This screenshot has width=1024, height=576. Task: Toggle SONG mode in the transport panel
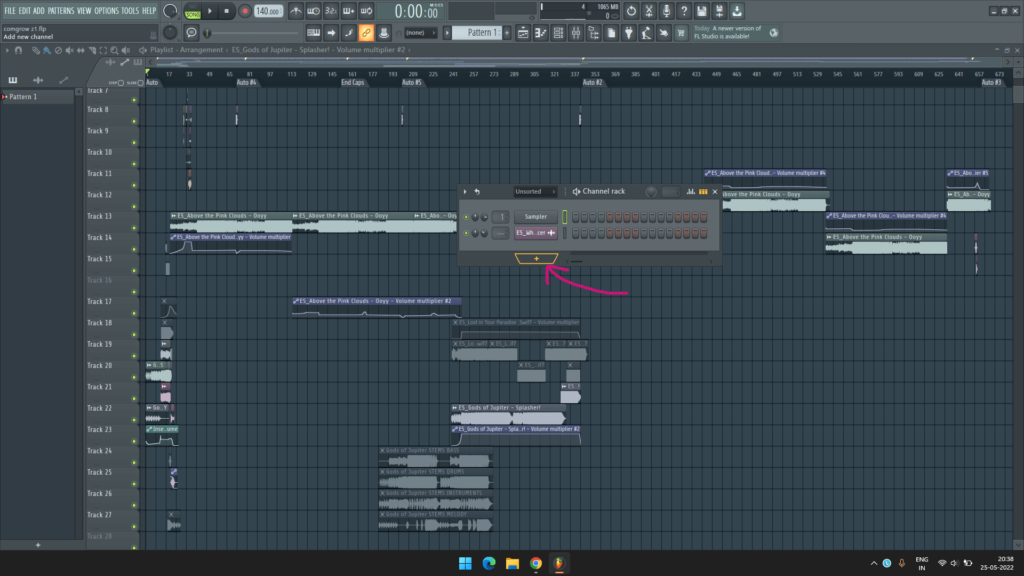pyautogui.click(x=191, y=12)
